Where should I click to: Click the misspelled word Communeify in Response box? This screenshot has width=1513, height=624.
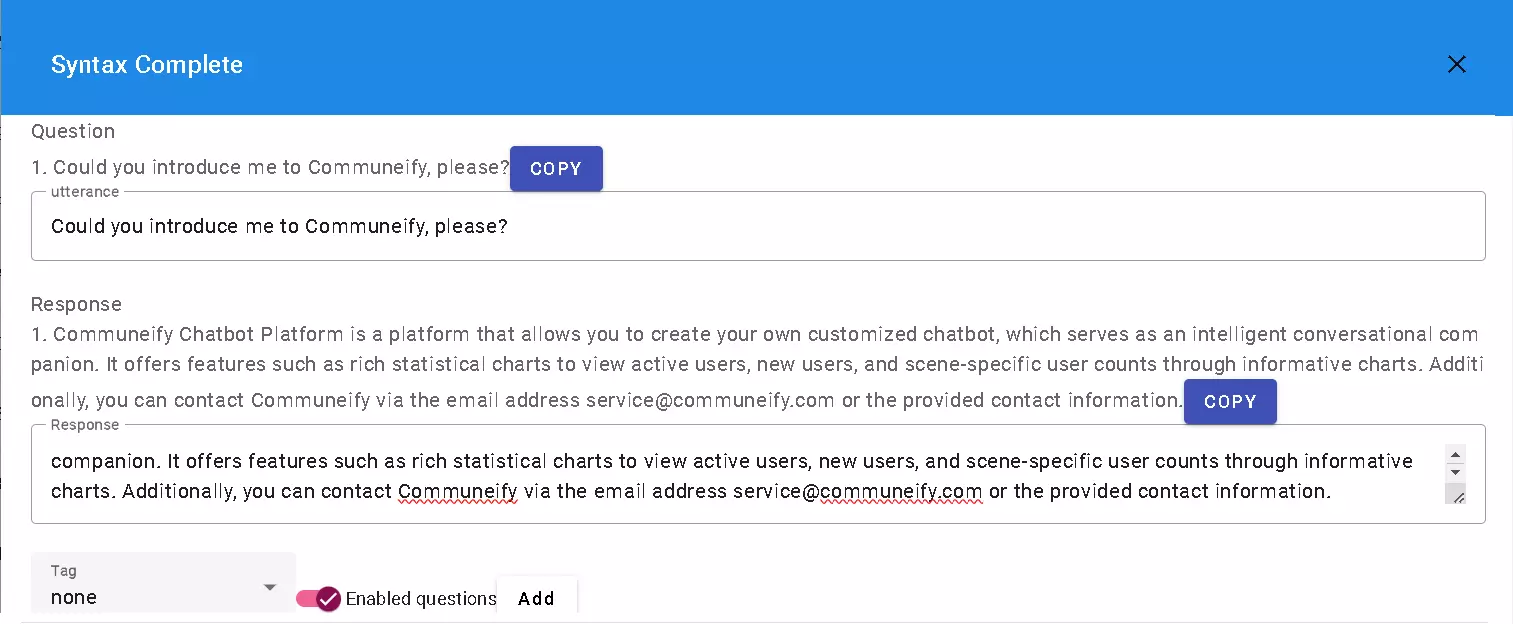(x=457, y=491)
